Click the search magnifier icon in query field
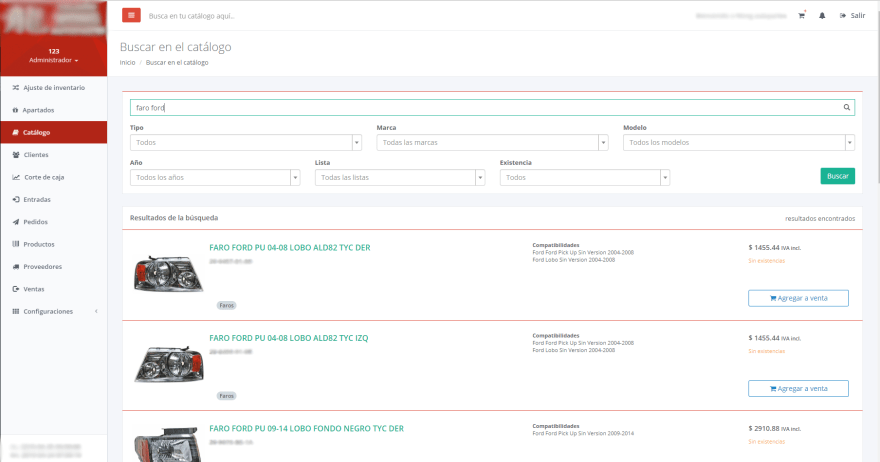This screenshot has width=880, height=462. tap(846, 107)
